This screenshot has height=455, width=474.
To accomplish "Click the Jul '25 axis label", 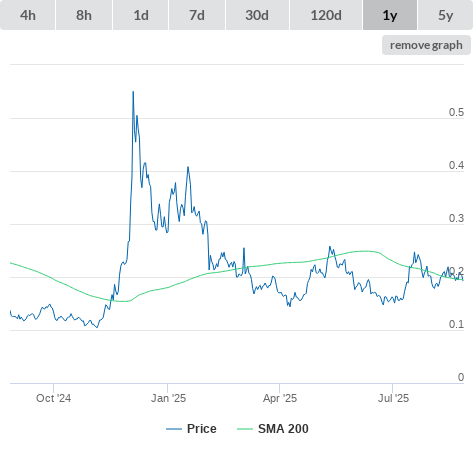I will tap(393, 398).
